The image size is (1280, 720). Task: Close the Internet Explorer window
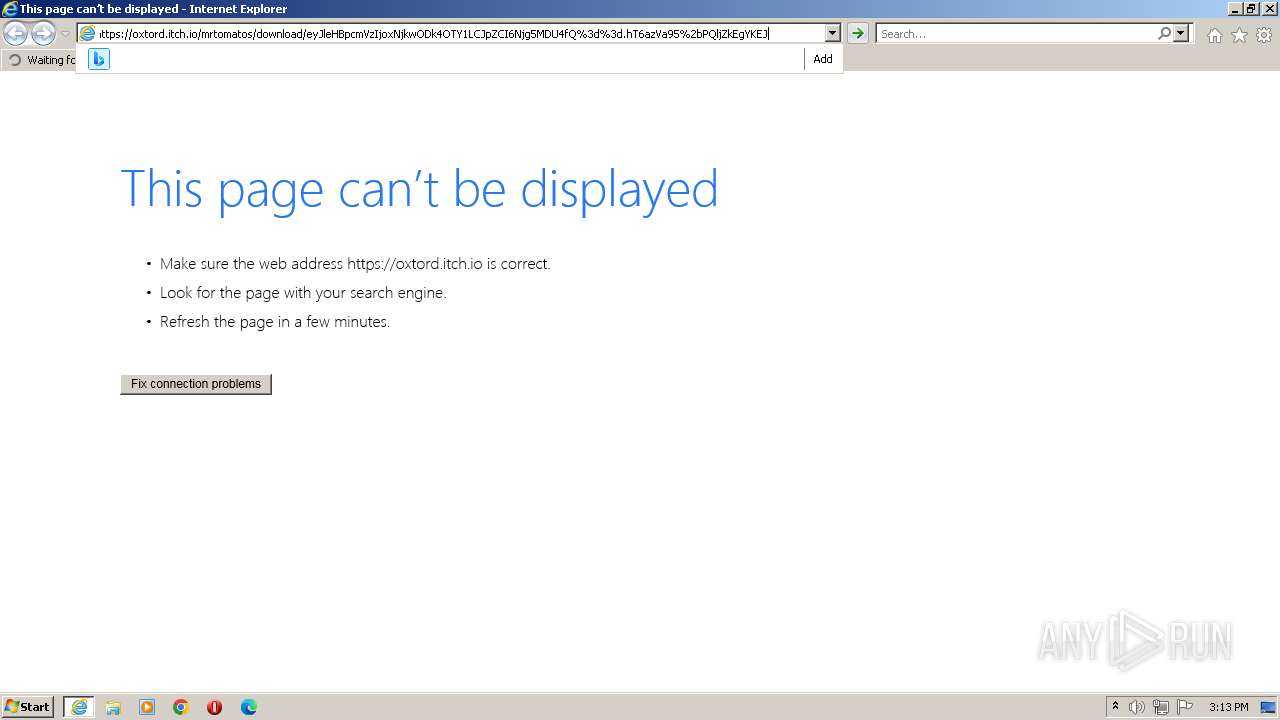(1268, 9)
